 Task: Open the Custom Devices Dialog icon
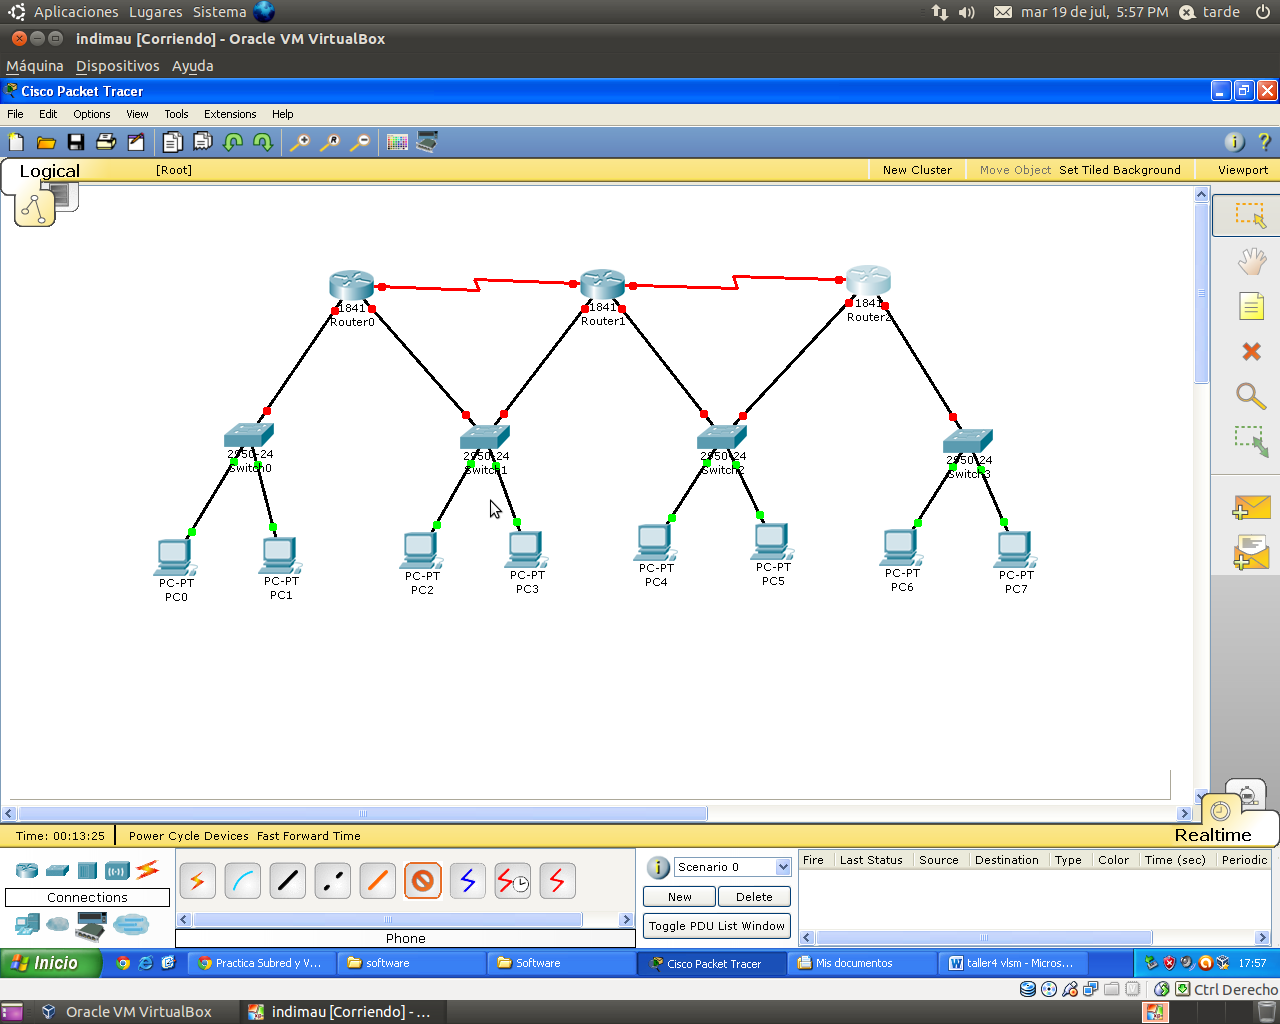tap(427, 142)
